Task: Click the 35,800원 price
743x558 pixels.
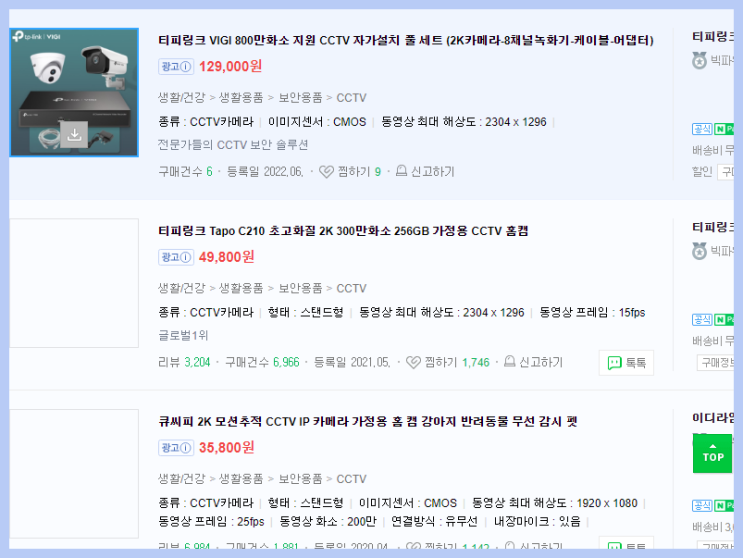Action: pos(227,448)
